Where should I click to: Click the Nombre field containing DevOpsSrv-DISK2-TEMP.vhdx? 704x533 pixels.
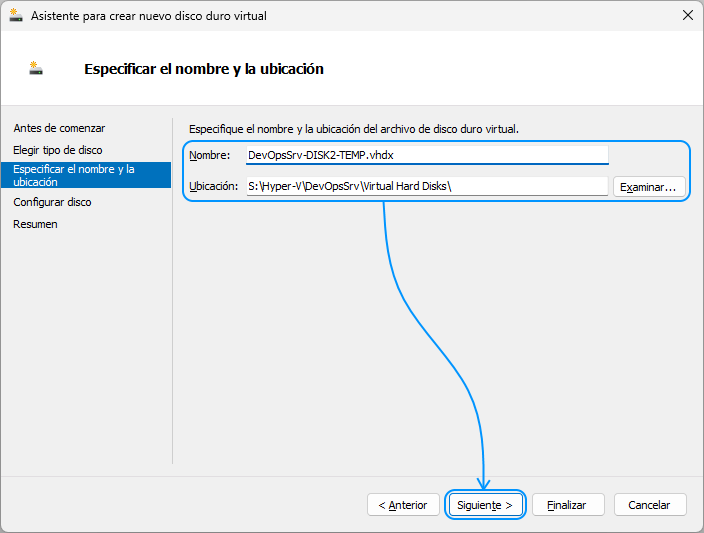click(x=427, y=155)
